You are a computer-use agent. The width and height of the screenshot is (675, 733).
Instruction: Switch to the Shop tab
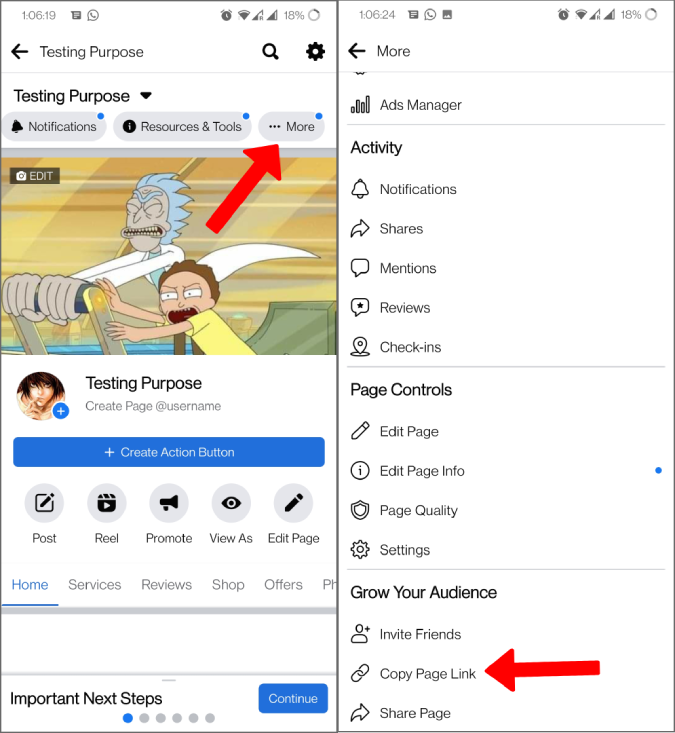pyautogui.click(x=228, y=585)
